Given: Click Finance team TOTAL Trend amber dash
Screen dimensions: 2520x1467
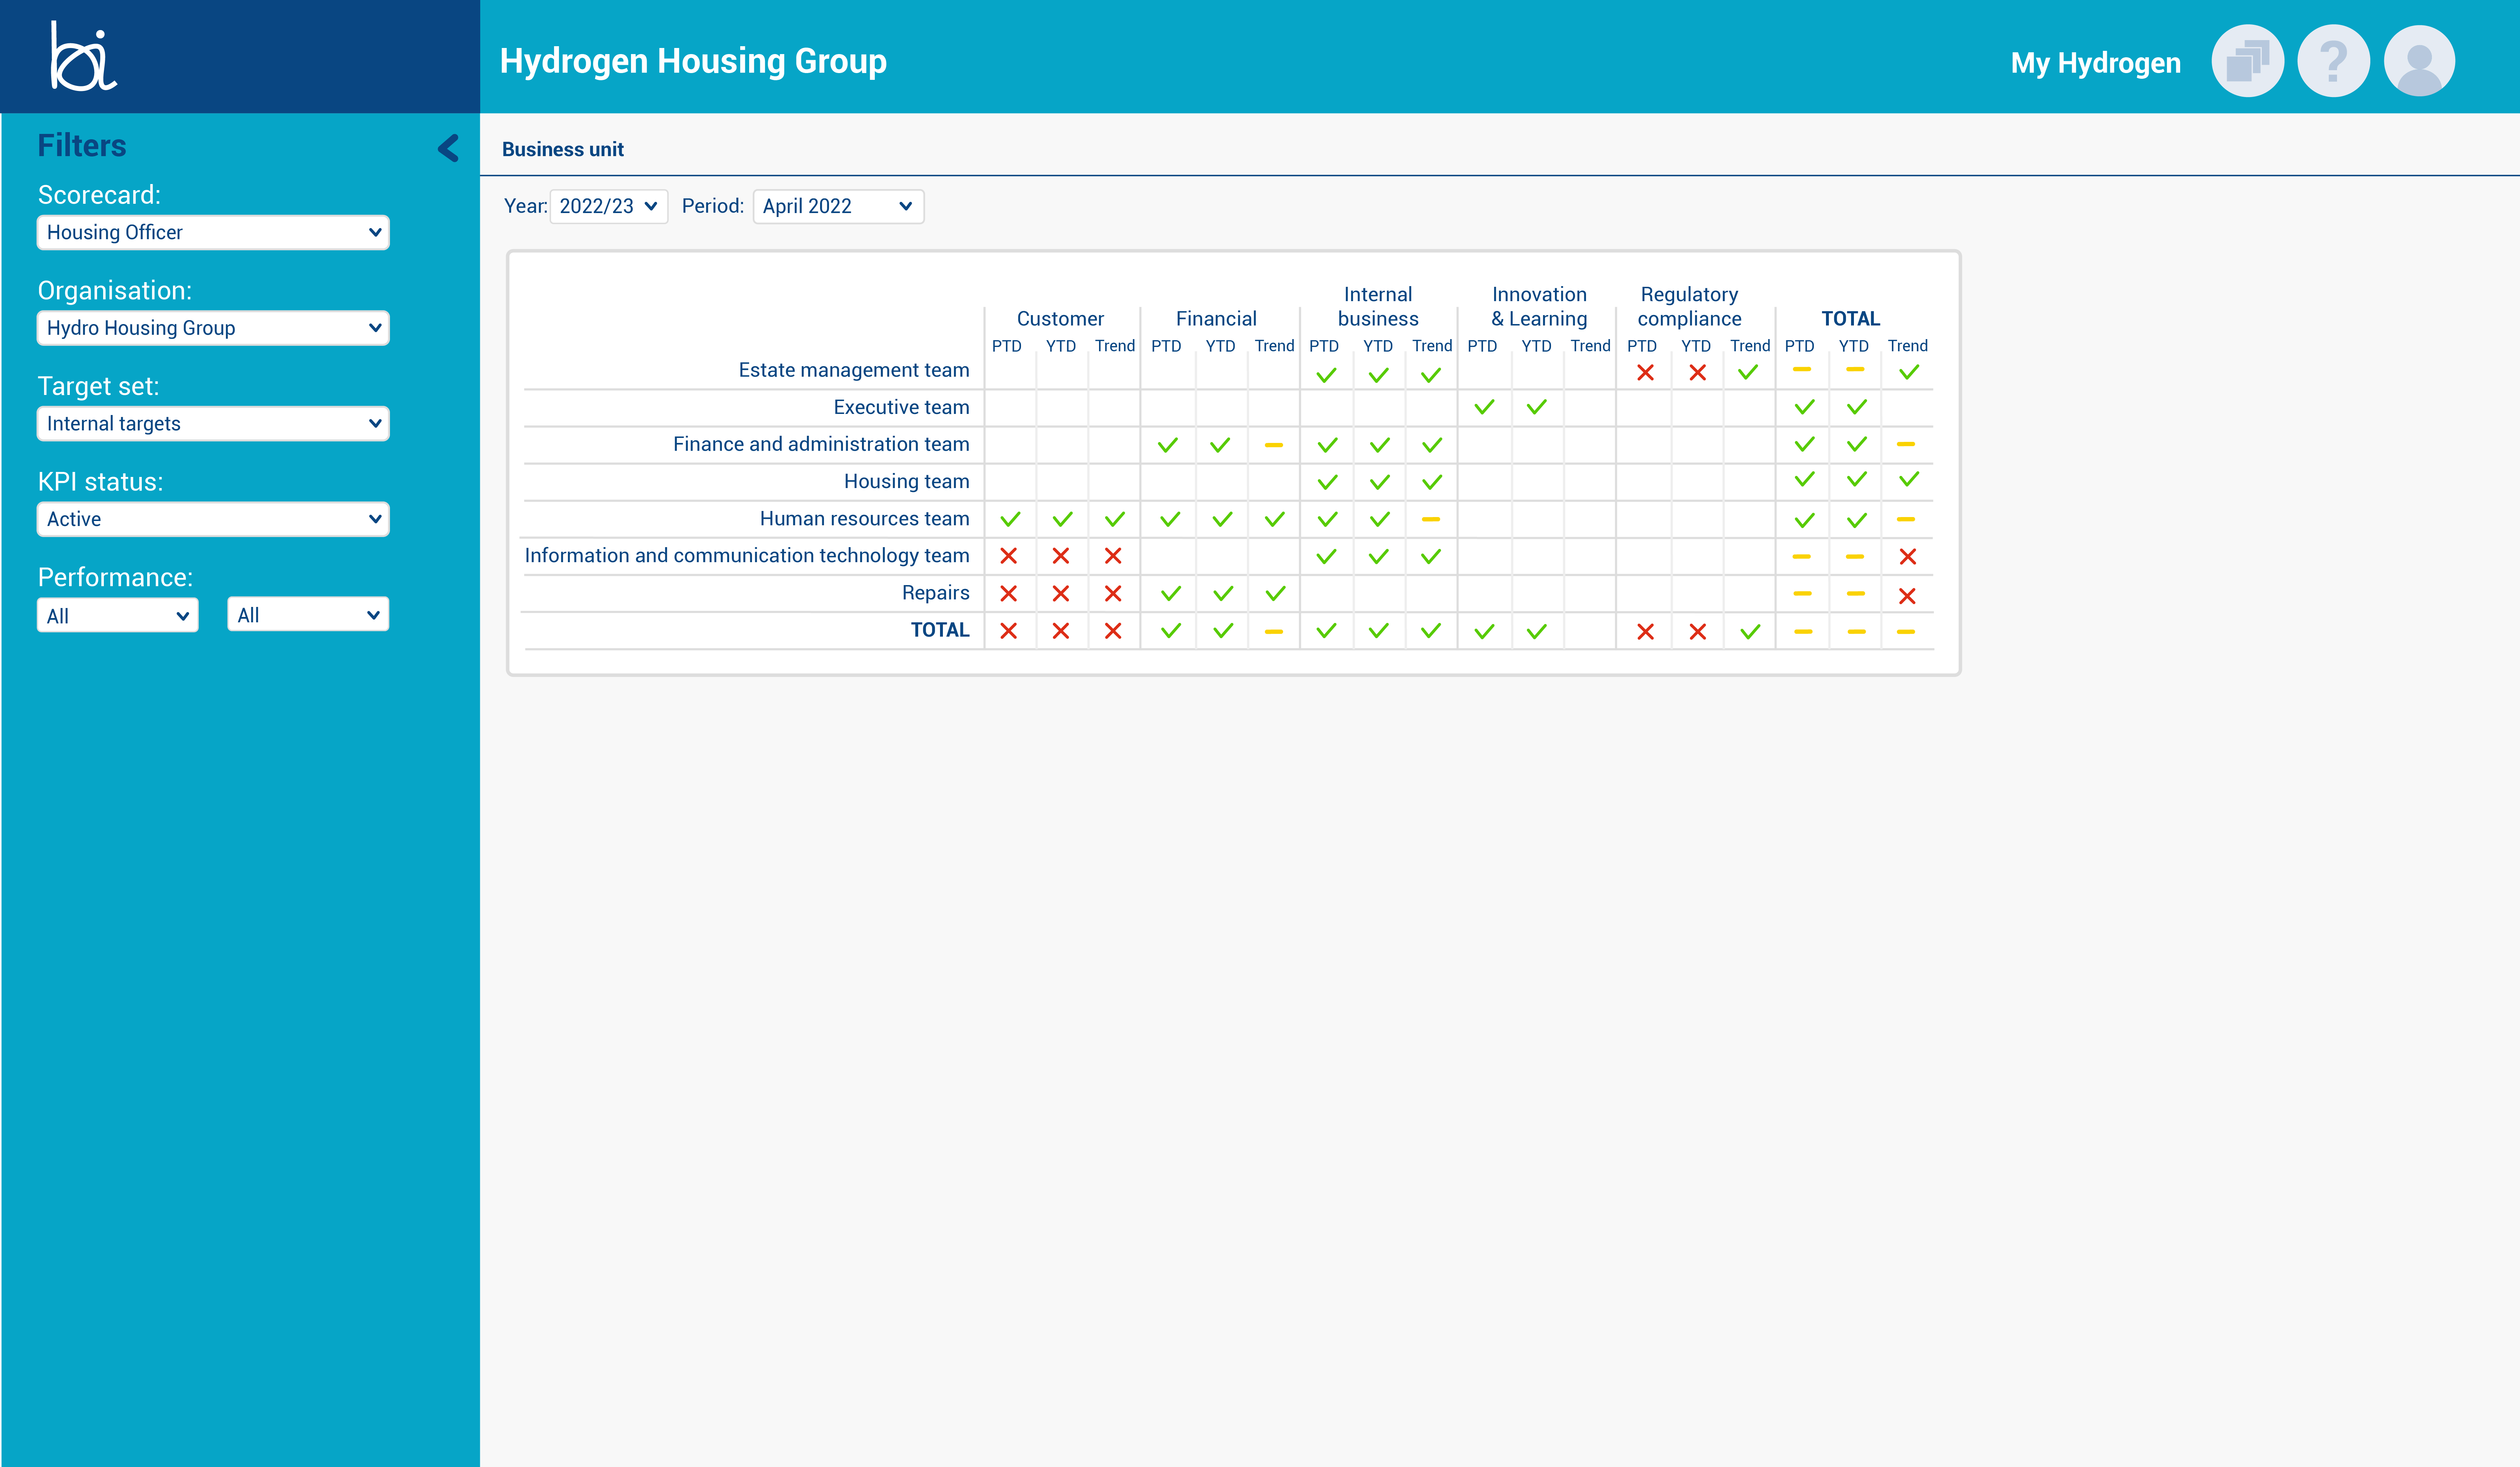Looking at the screenshot, I should 1906,444.
